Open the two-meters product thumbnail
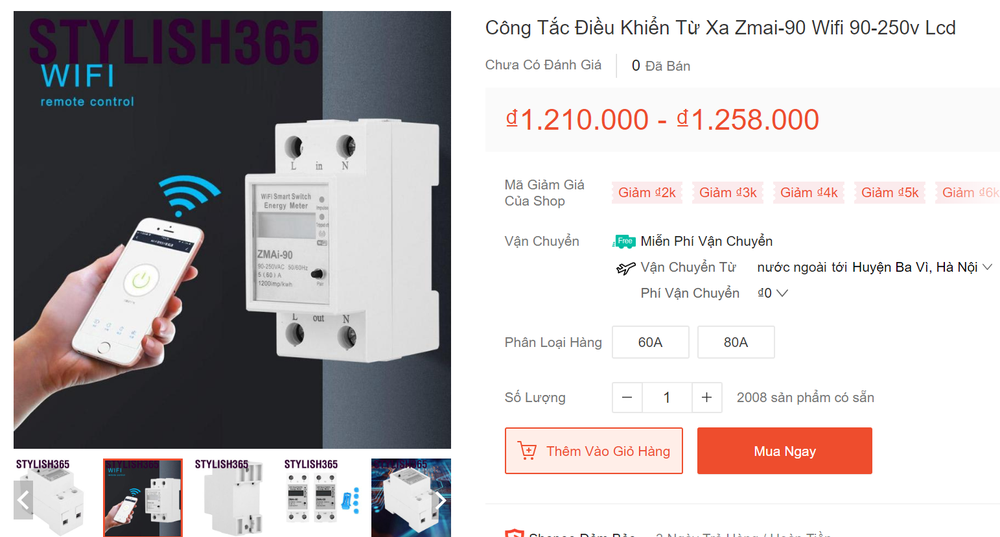This screenshot has width=1000, height=537. click(321, 497)
